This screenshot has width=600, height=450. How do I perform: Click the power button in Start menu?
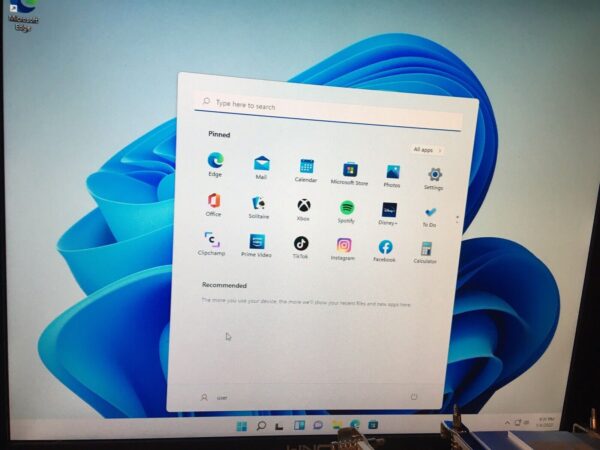(414, 397)
